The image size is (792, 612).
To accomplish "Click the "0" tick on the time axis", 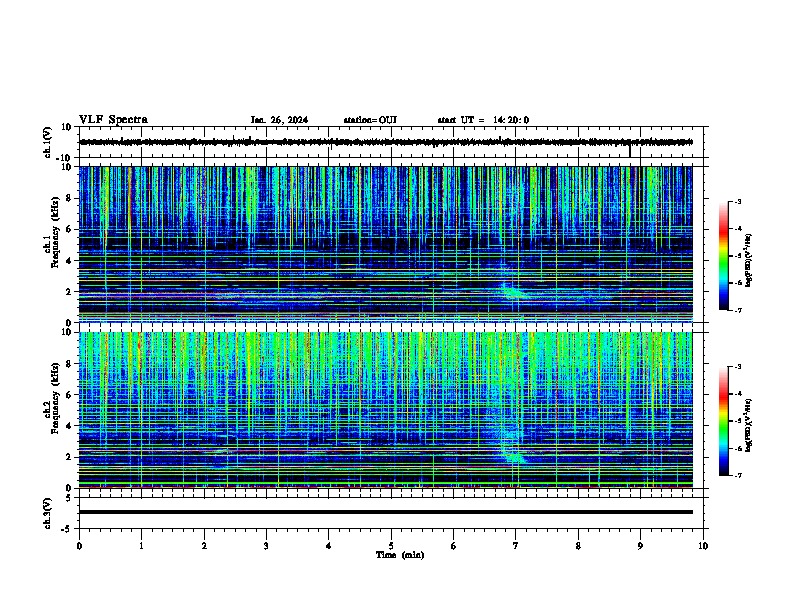I will (79, 546).
